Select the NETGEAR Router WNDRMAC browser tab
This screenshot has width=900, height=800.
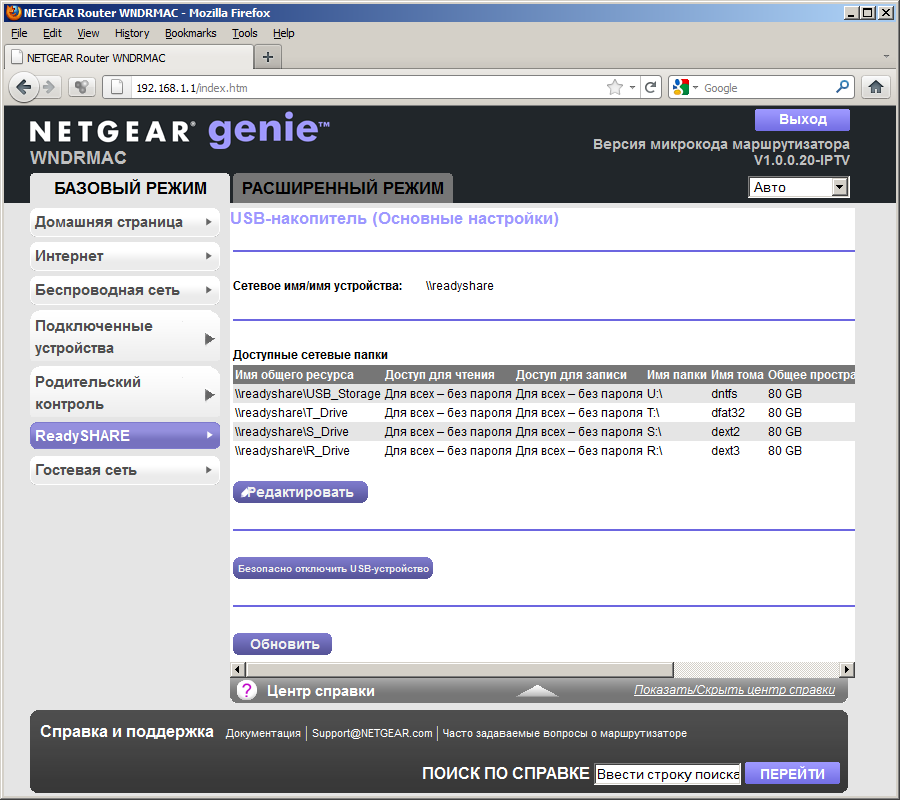129,57
